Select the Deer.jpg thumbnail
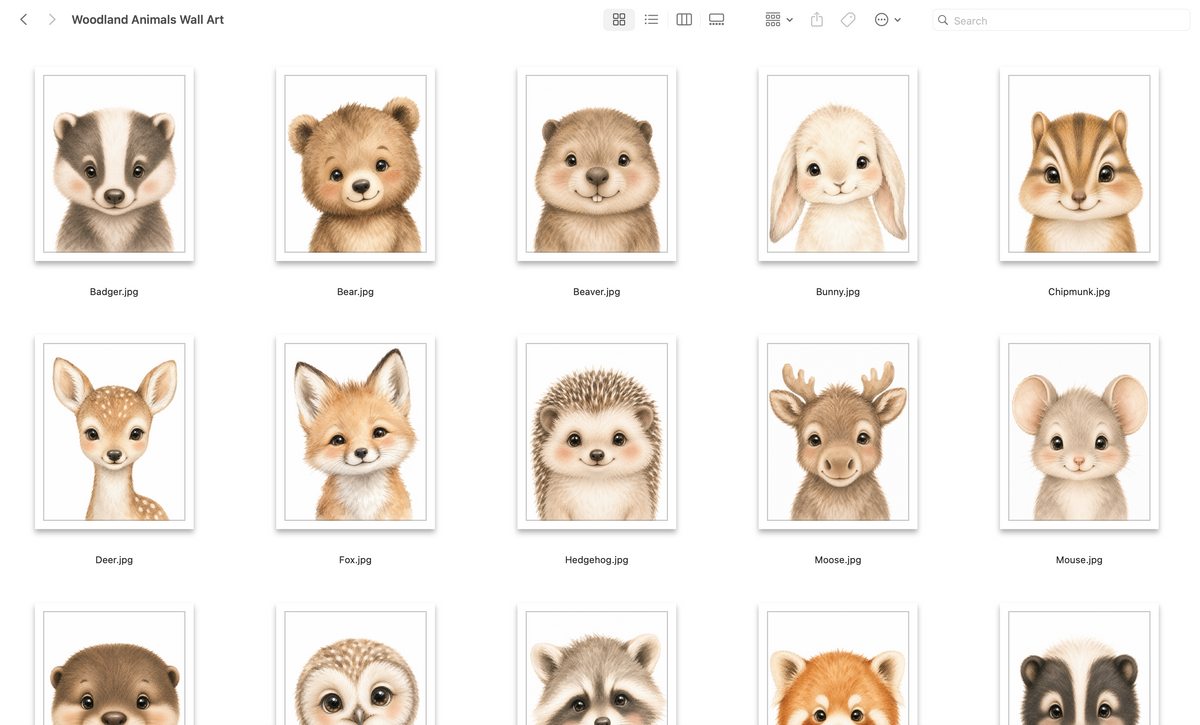Viewport: 1200px width, 725px height. click(x=114, y=432)
